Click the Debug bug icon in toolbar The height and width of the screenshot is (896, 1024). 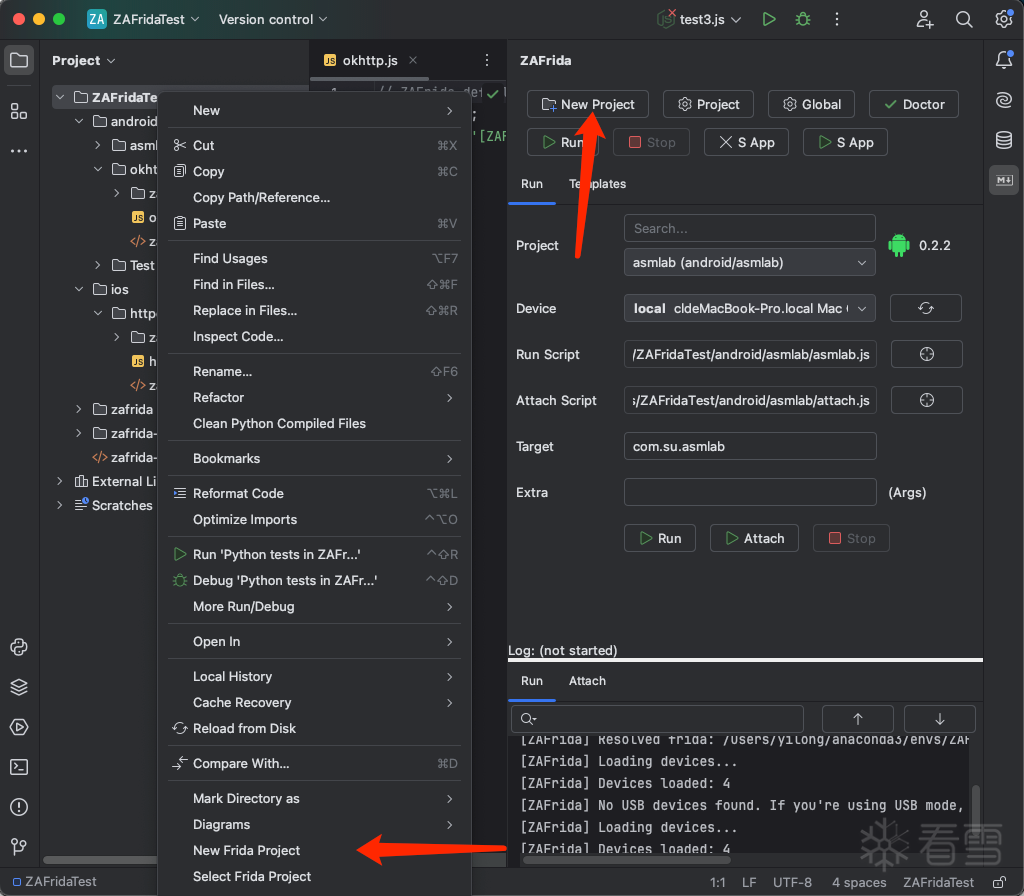[x=802, y=19]
